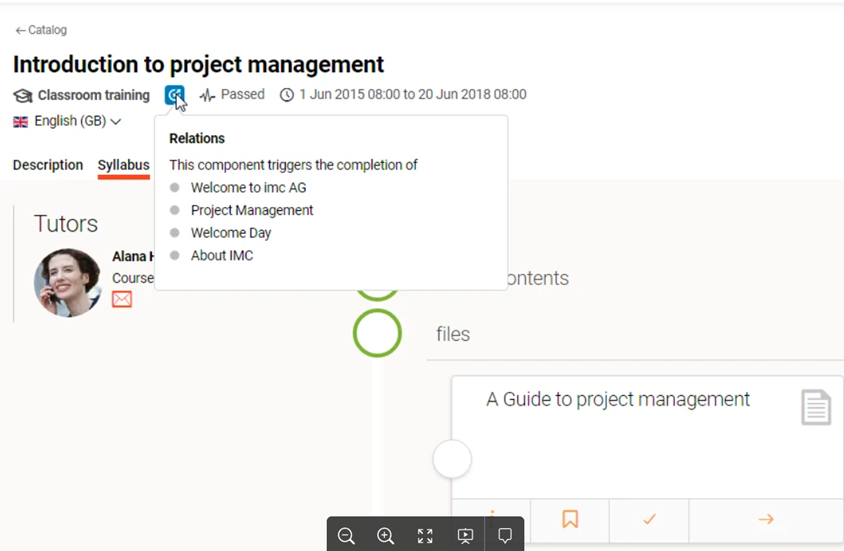This screenshot has width=844, height=551.
Task: Select the Syllabus tab
Action: pos(124,165)
